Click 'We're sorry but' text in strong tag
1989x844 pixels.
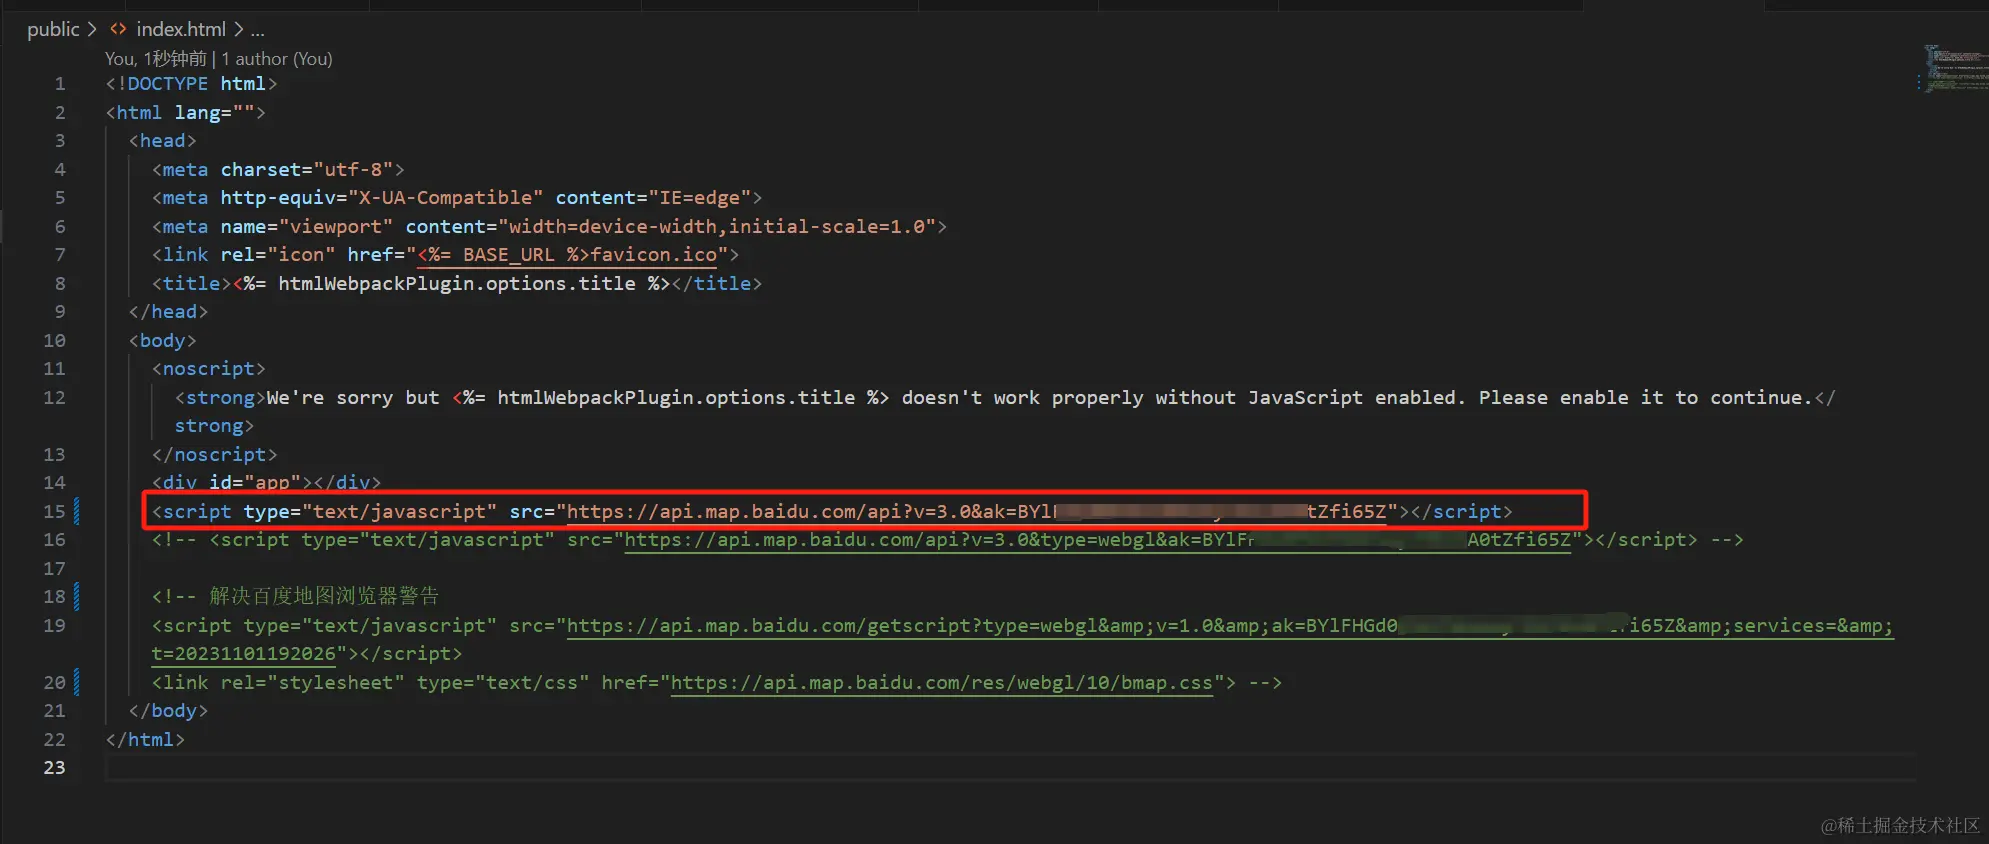tap(353, 398)
